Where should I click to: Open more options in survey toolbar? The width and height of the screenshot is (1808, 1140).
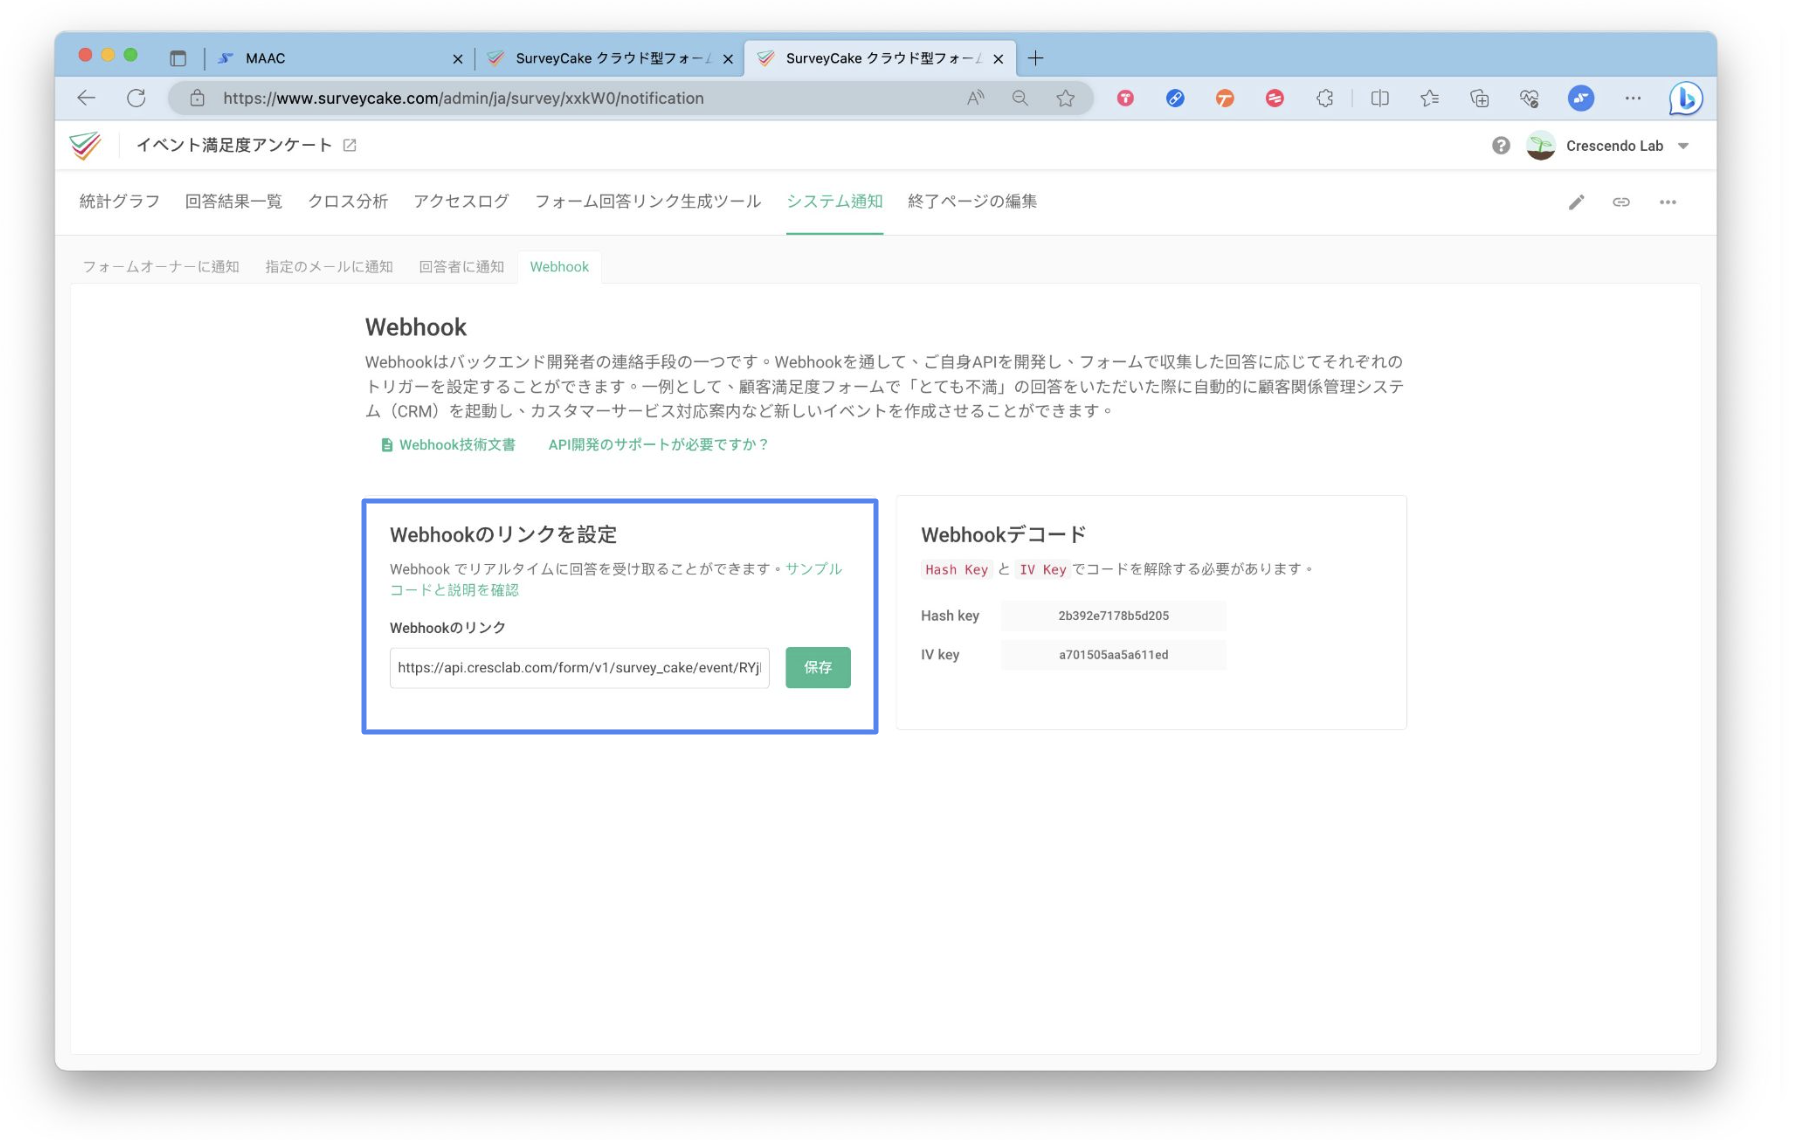(x=1668, y=202)
